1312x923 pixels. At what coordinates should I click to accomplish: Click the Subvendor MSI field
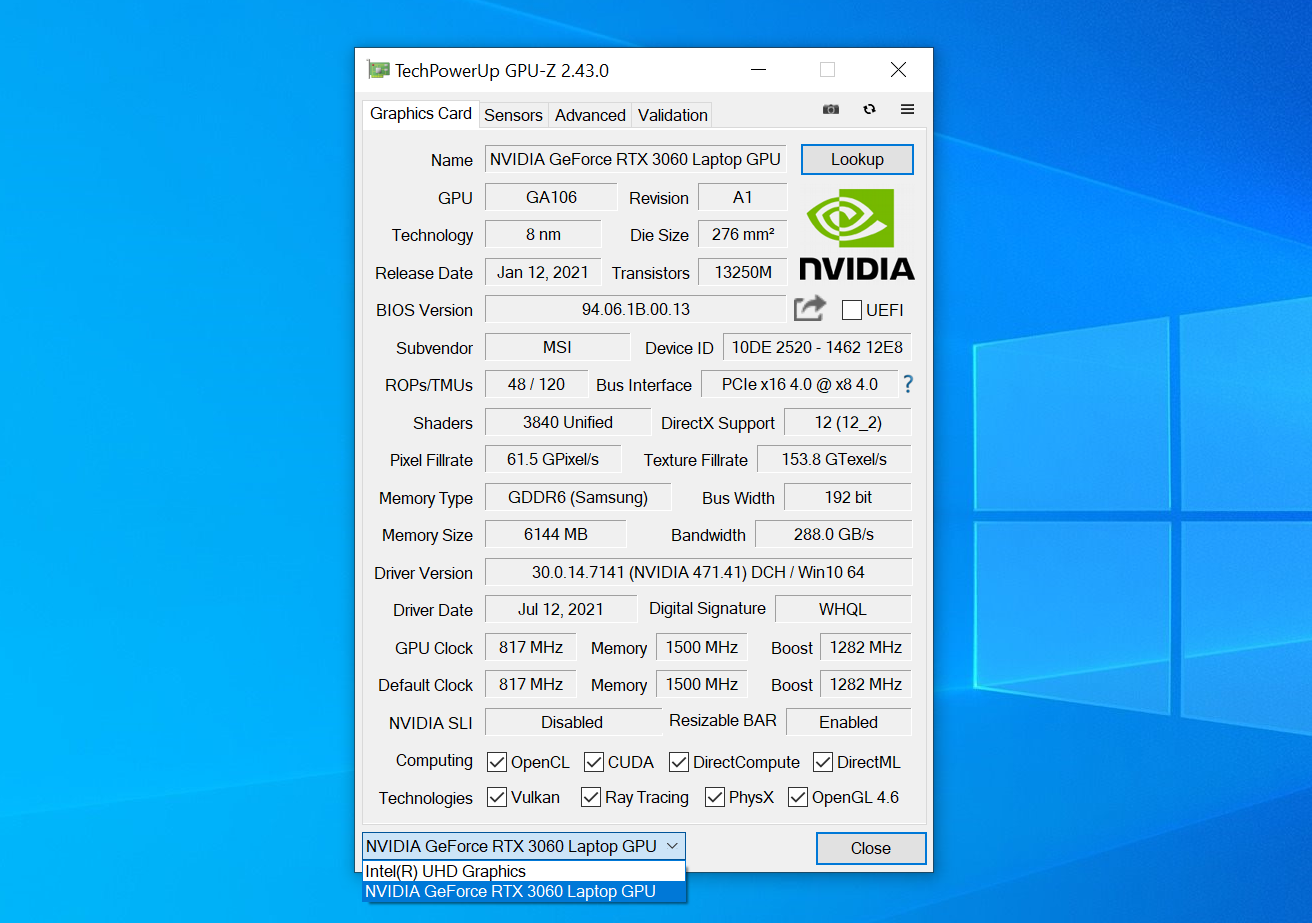point(557,347)
